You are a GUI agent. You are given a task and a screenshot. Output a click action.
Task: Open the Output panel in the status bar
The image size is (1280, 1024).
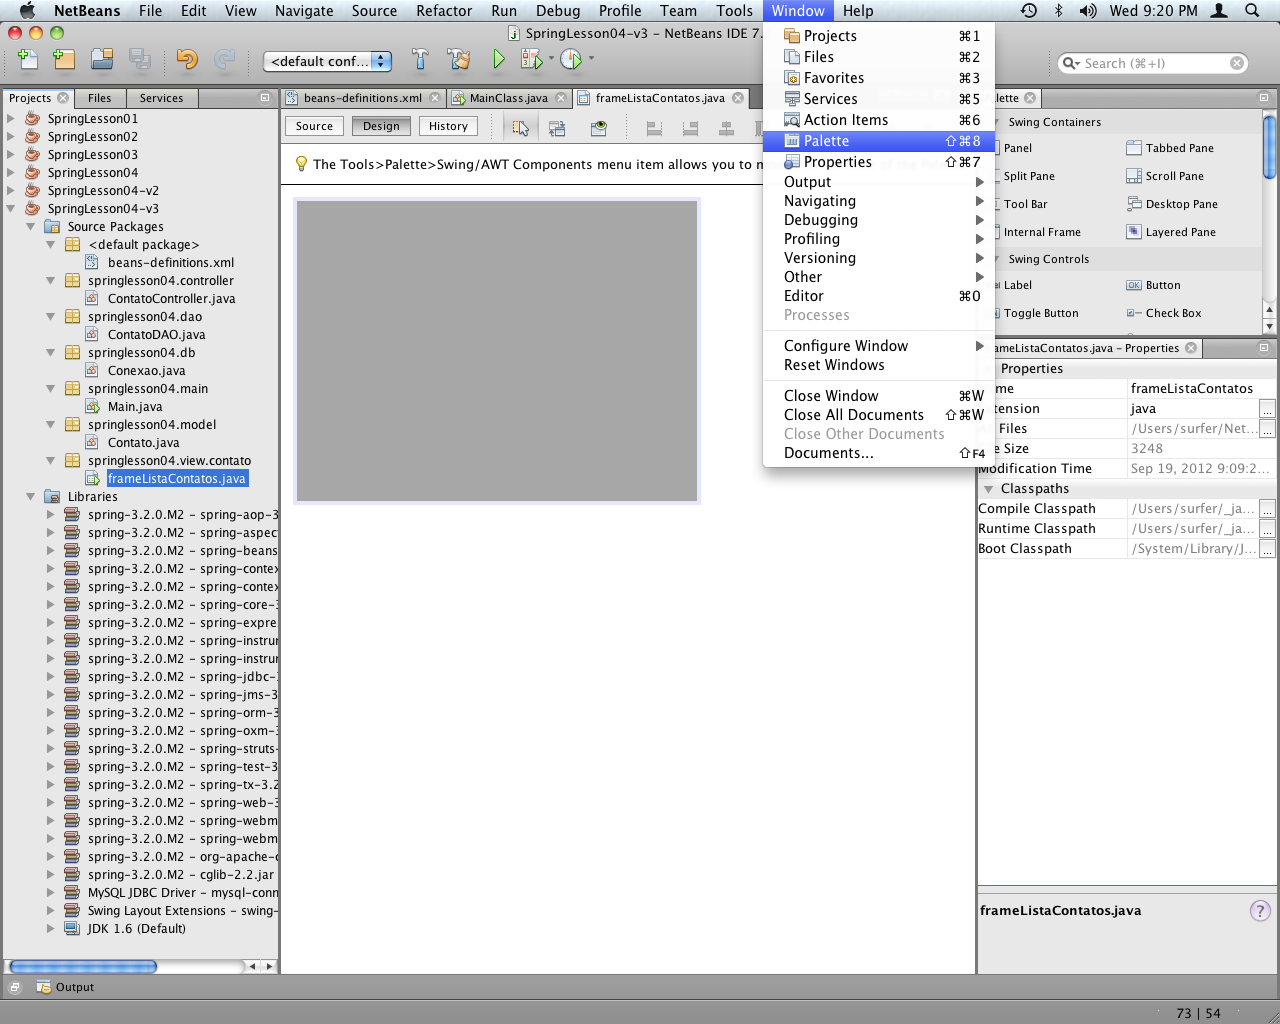click(x=65, y=987)
